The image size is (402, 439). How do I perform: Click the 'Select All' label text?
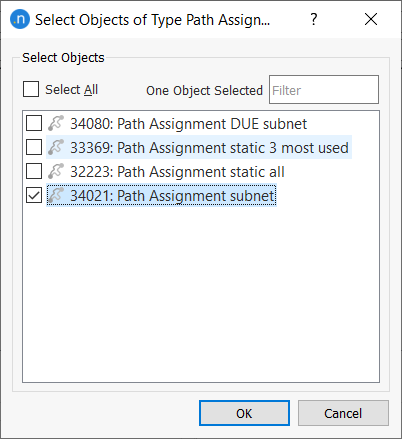coord(71,90)
